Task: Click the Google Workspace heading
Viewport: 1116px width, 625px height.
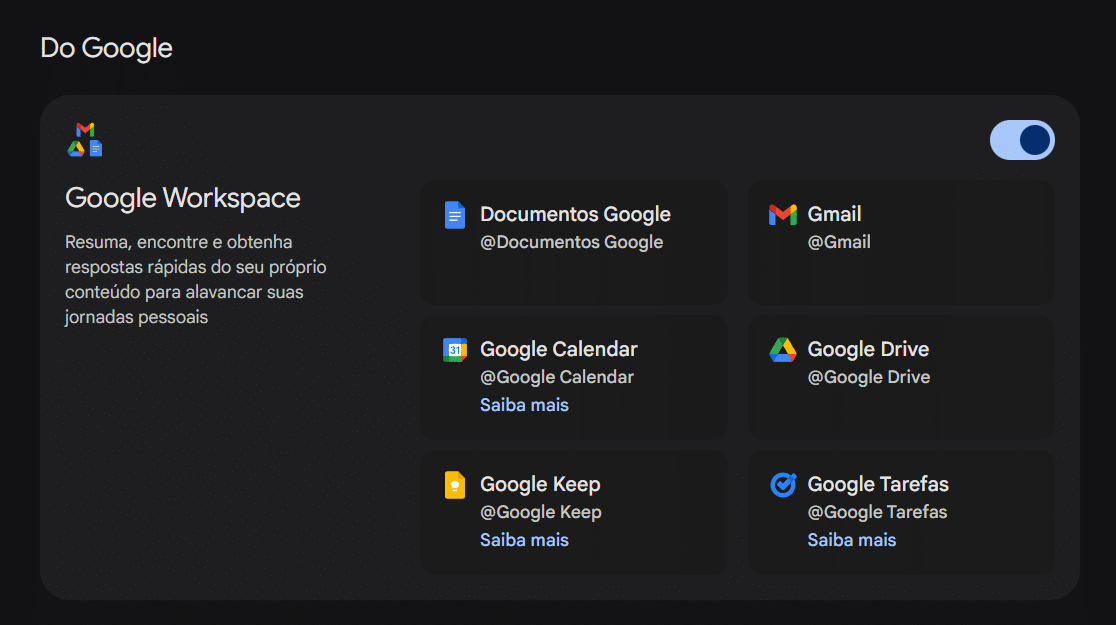Action: (x=183, y=198)
